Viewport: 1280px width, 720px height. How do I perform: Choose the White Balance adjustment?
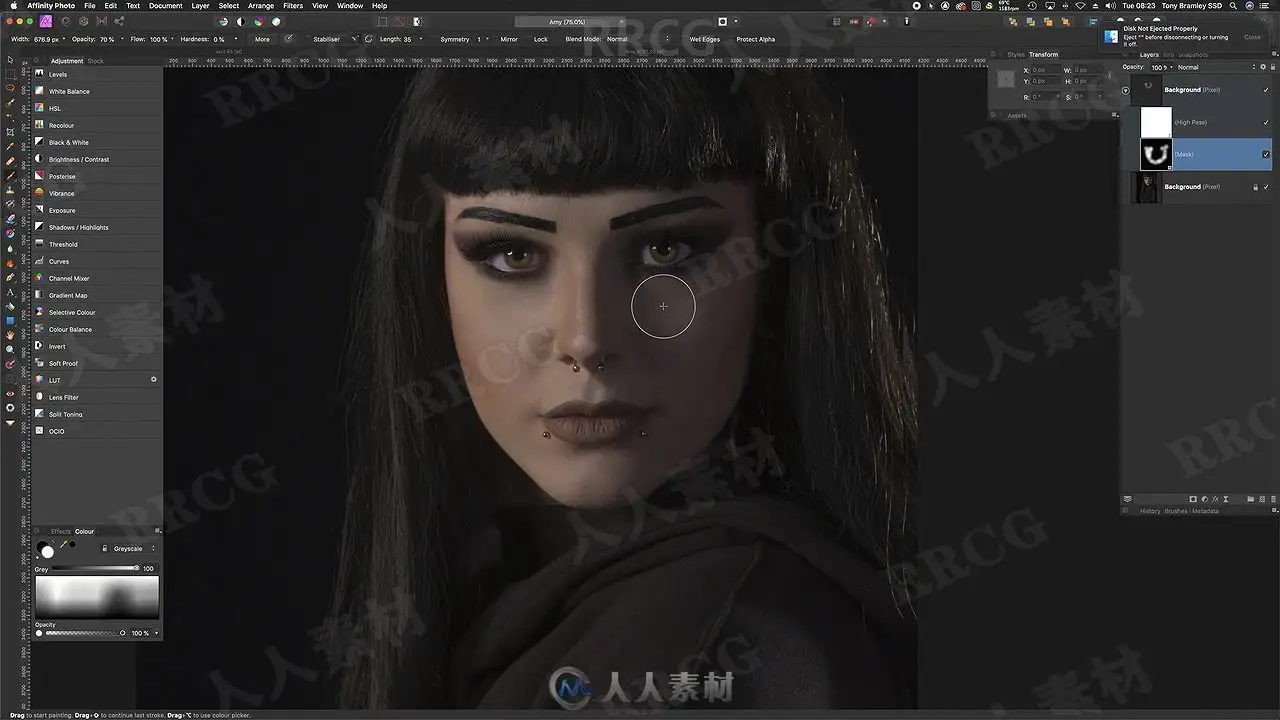97,91
